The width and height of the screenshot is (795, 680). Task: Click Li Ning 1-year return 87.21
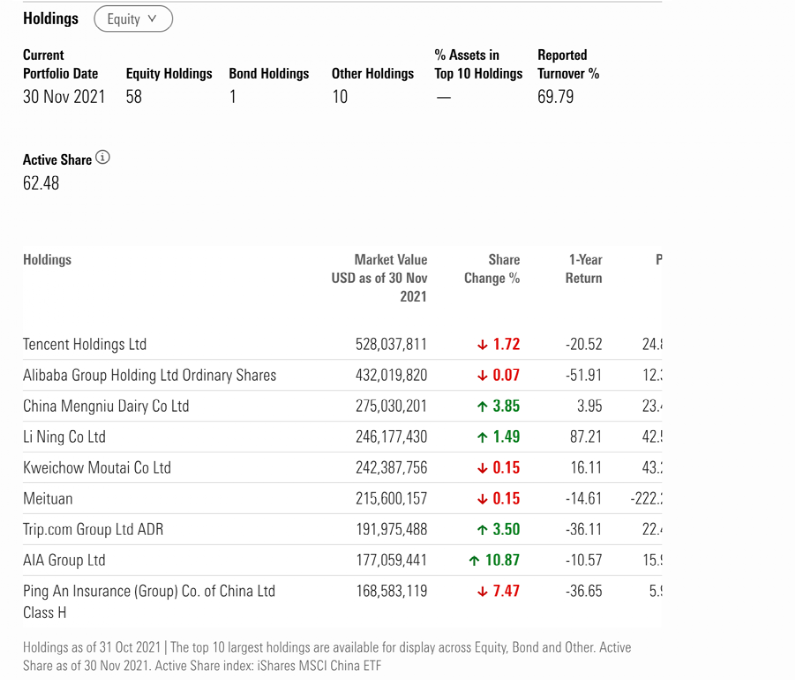click(x=586, y=437)
